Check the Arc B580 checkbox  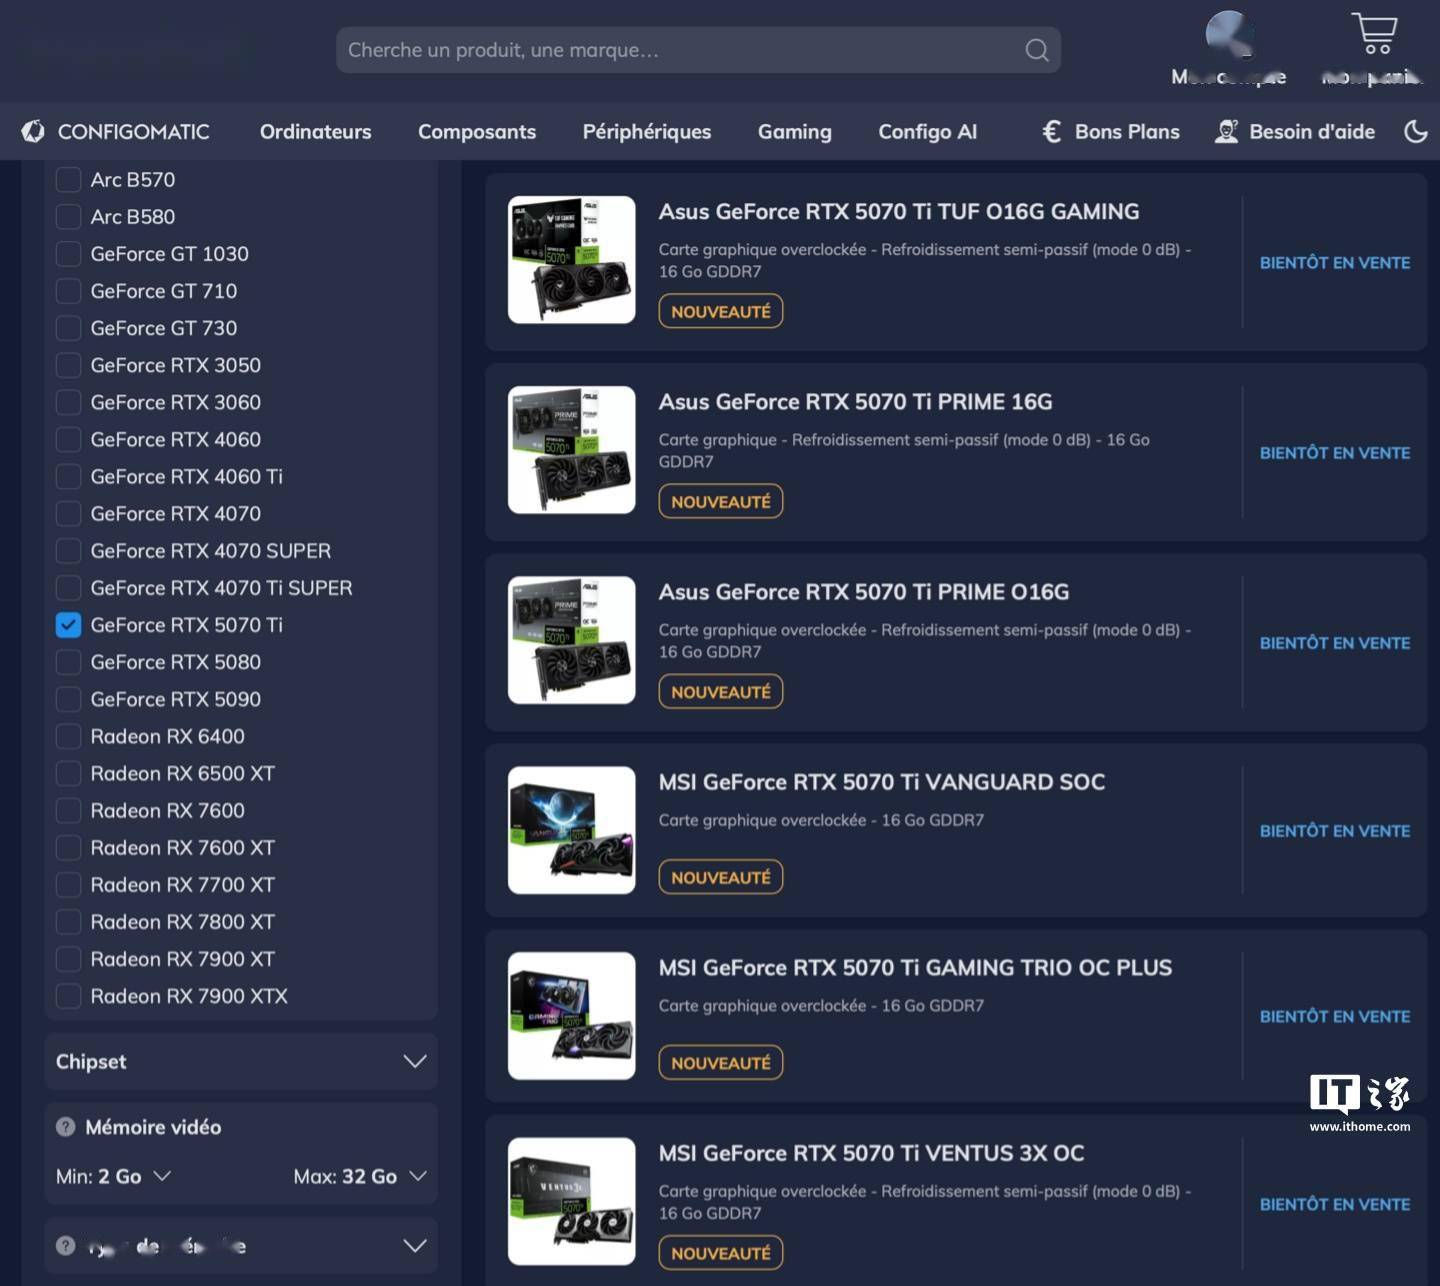[x=68, y=217]
